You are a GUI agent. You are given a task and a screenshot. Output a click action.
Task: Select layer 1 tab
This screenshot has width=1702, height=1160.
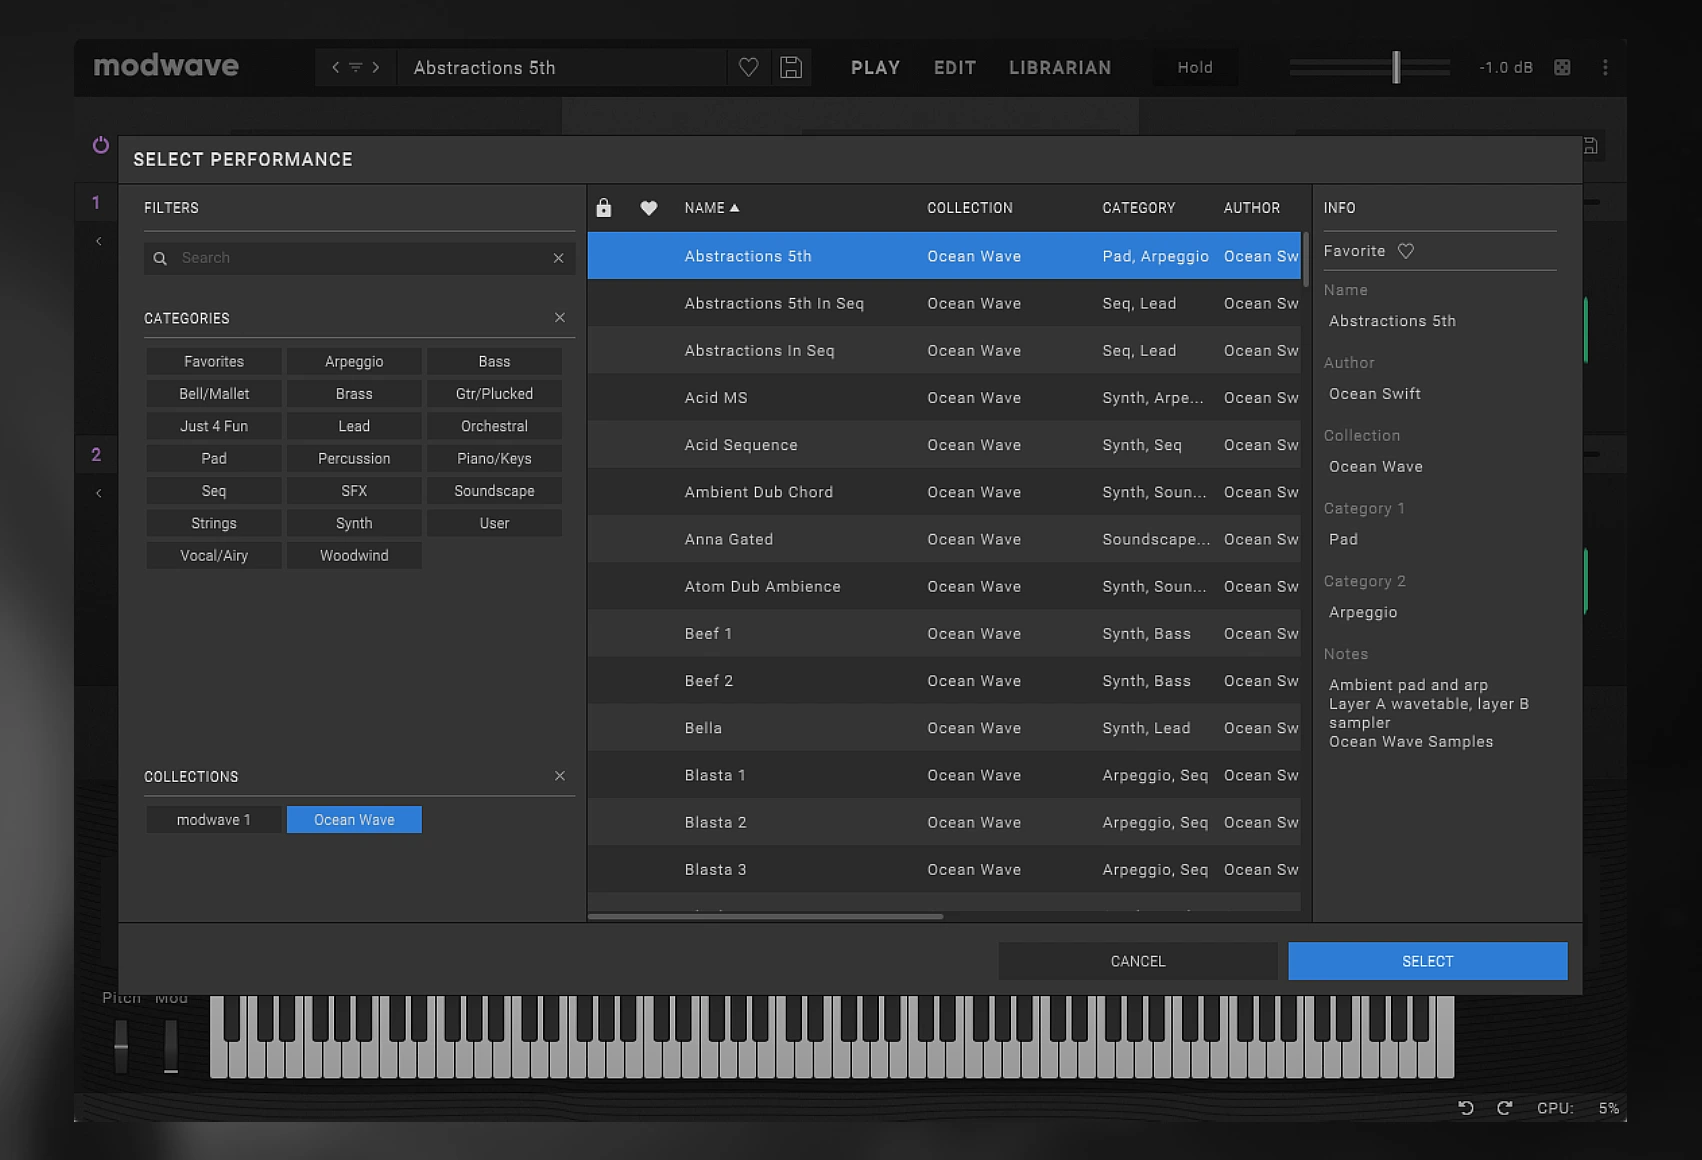coord(96,203)
